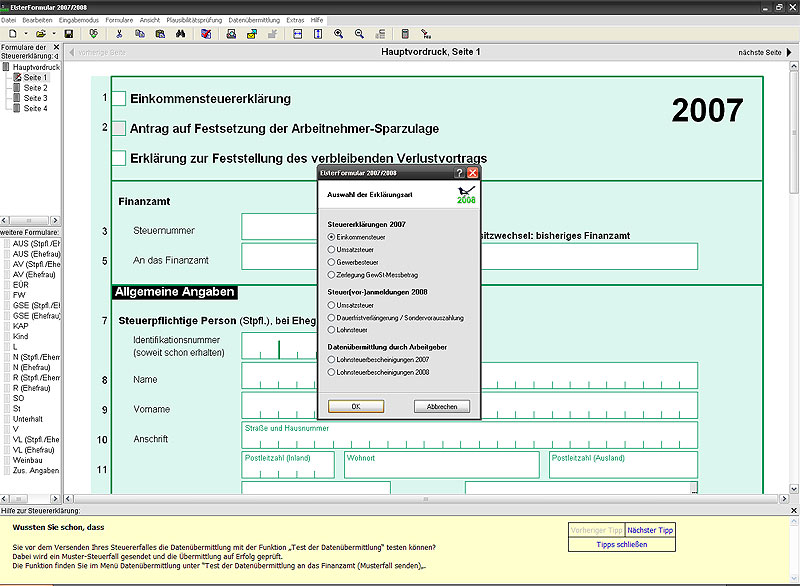Click the Open folder toolbar icon
Screen dimensions: 800x586
41,34
